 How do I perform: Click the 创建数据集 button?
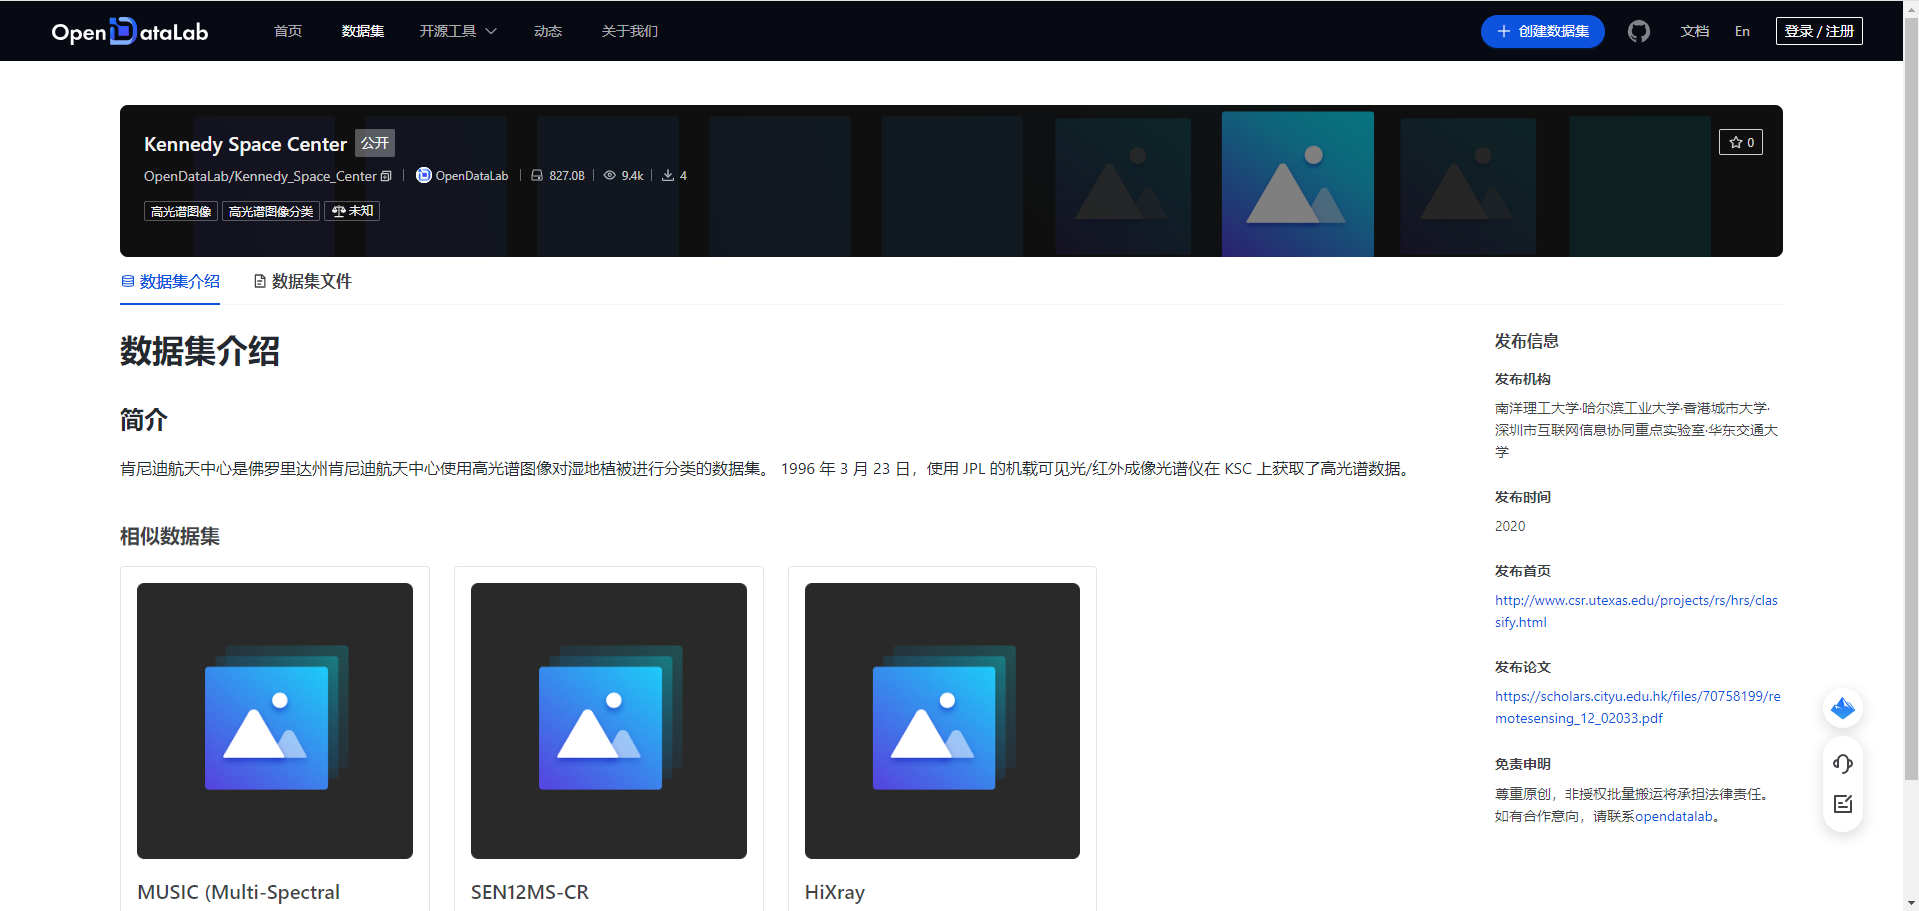click(1542, 31)
